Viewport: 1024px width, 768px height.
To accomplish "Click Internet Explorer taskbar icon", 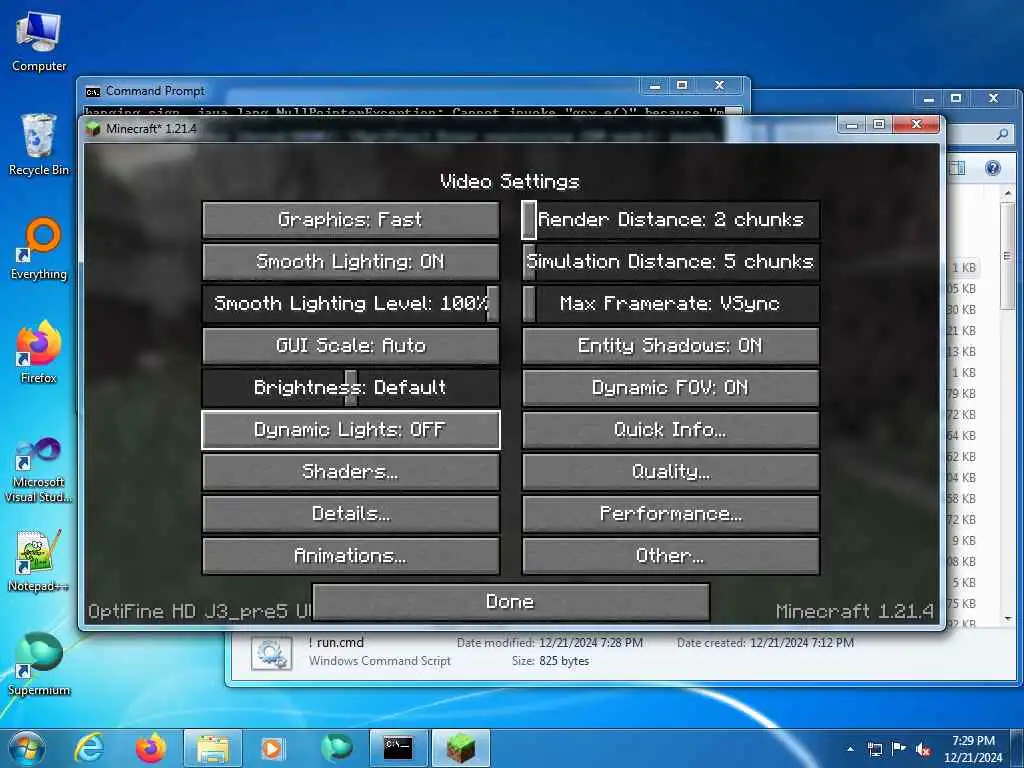I will tap(89, 748).
